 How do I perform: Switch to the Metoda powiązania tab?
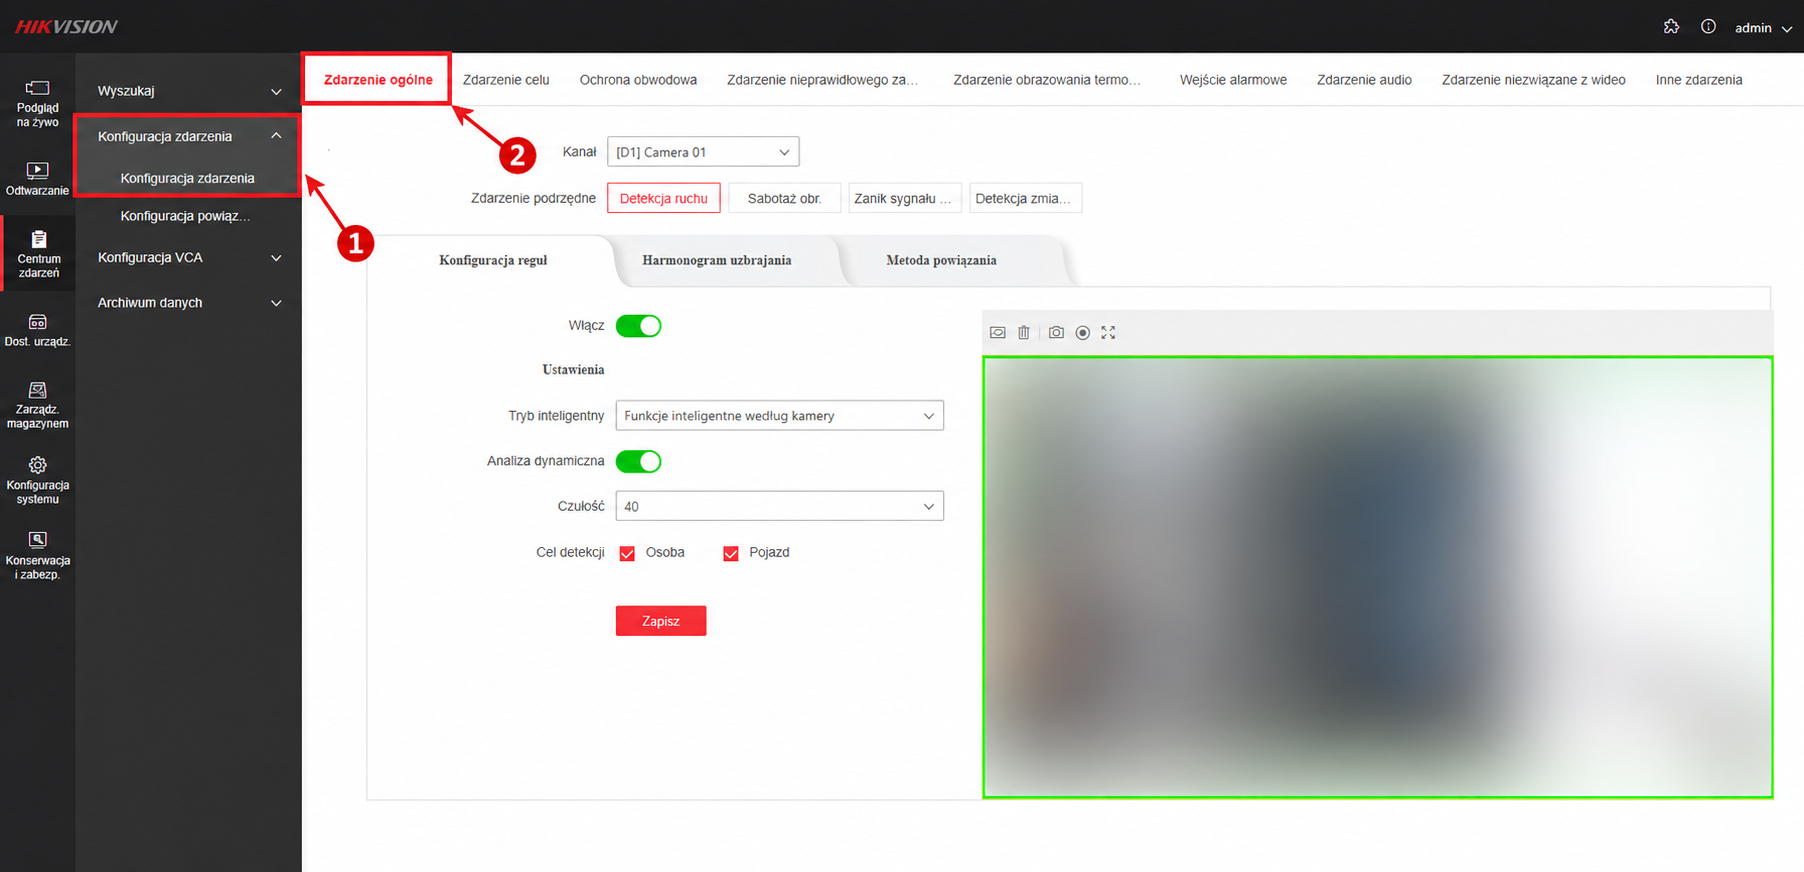click(x=941, y=260)
